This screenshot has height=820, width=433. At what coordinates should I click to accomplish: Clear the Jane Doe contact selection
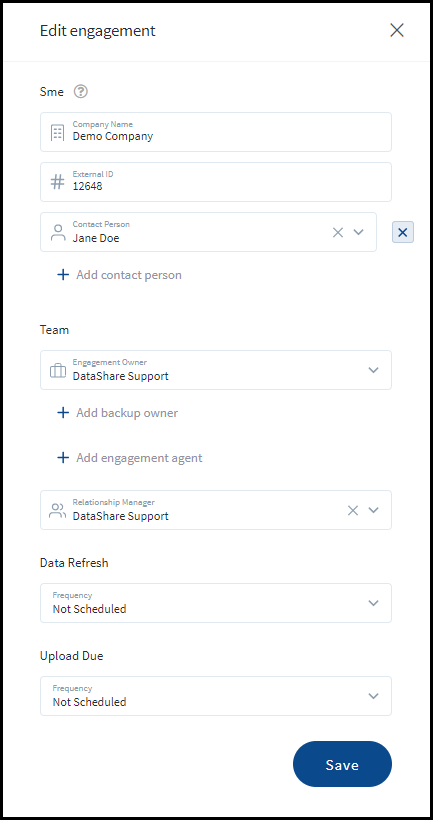[338, 232]
